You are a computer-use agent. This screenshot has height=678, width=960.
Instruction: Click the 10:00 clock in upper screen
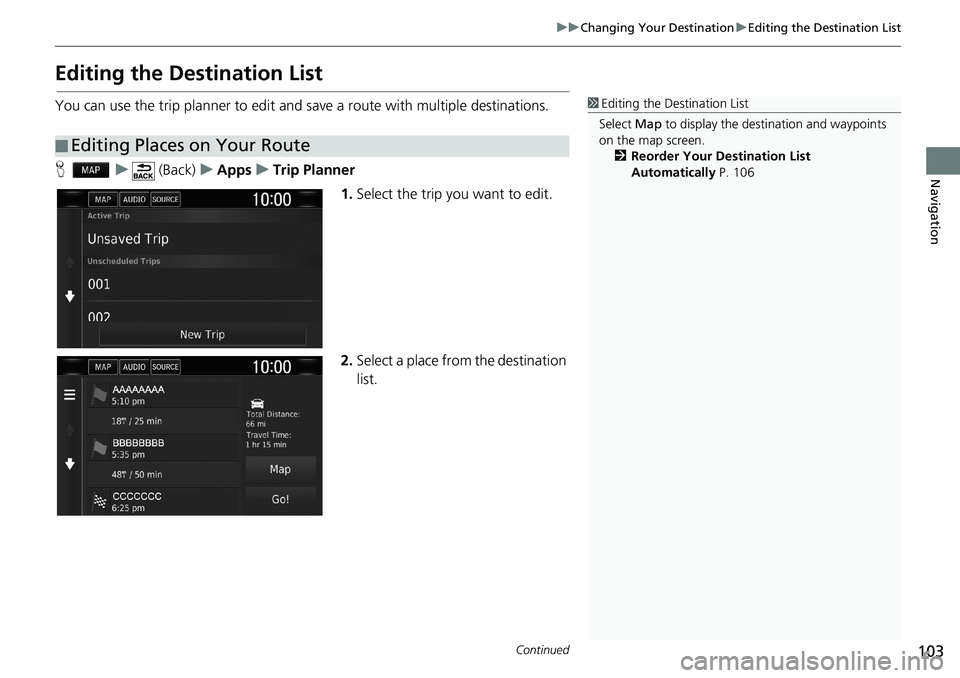pos(272,200)
